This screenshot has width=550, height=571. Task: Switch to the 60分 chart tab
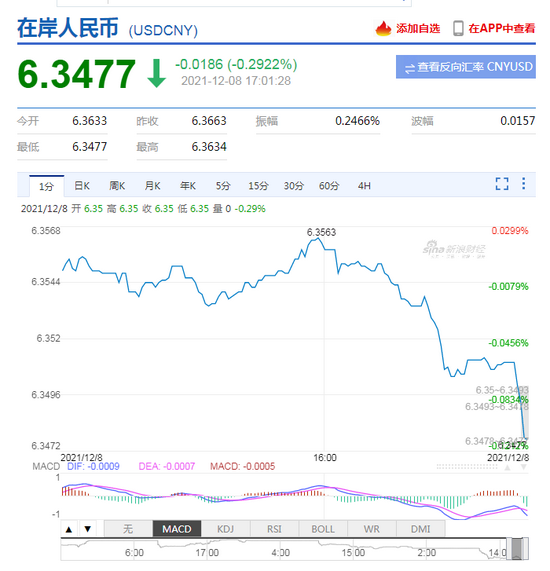tap(329, 186)
